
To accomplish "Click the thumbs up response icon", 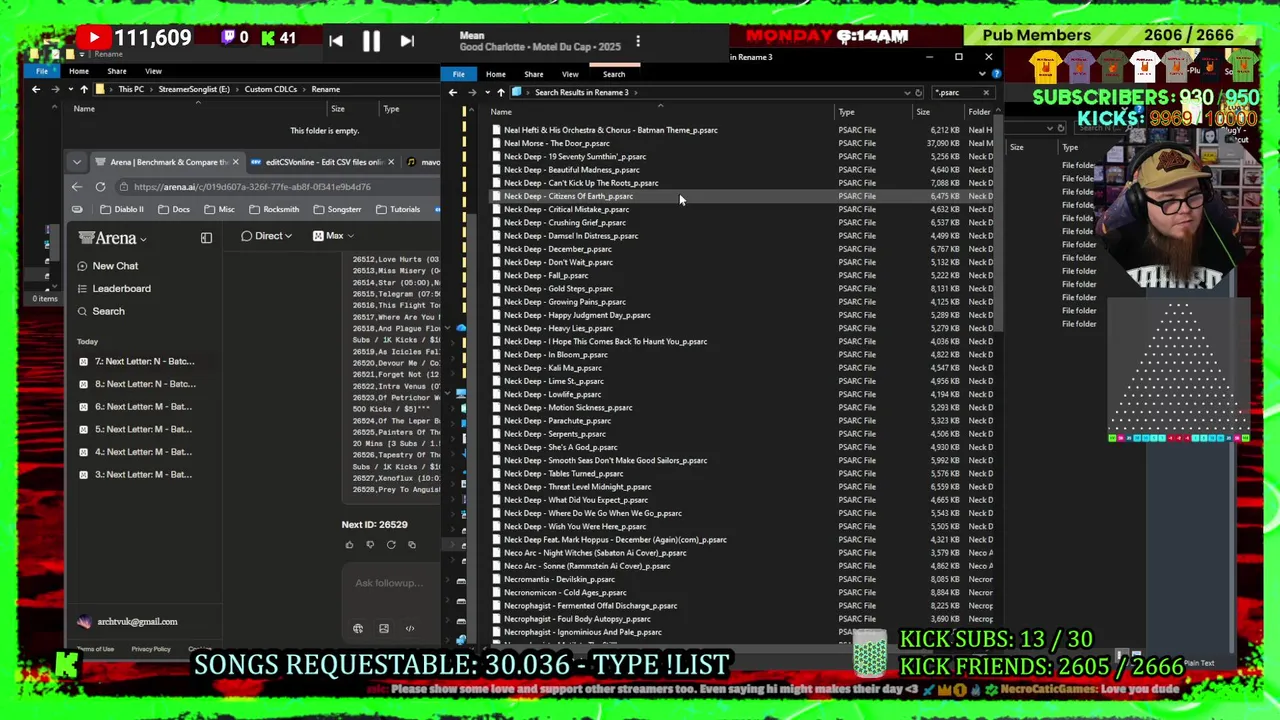I will (x=349, y=545).
